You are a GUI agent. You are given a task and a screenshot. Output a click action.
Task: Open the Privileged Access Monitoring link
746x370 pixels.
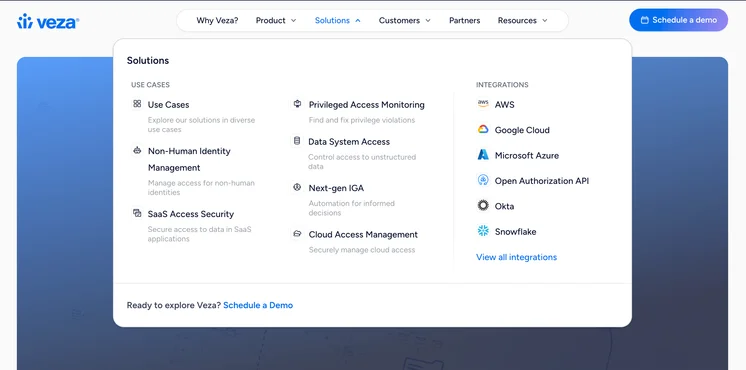click(366, 105)
